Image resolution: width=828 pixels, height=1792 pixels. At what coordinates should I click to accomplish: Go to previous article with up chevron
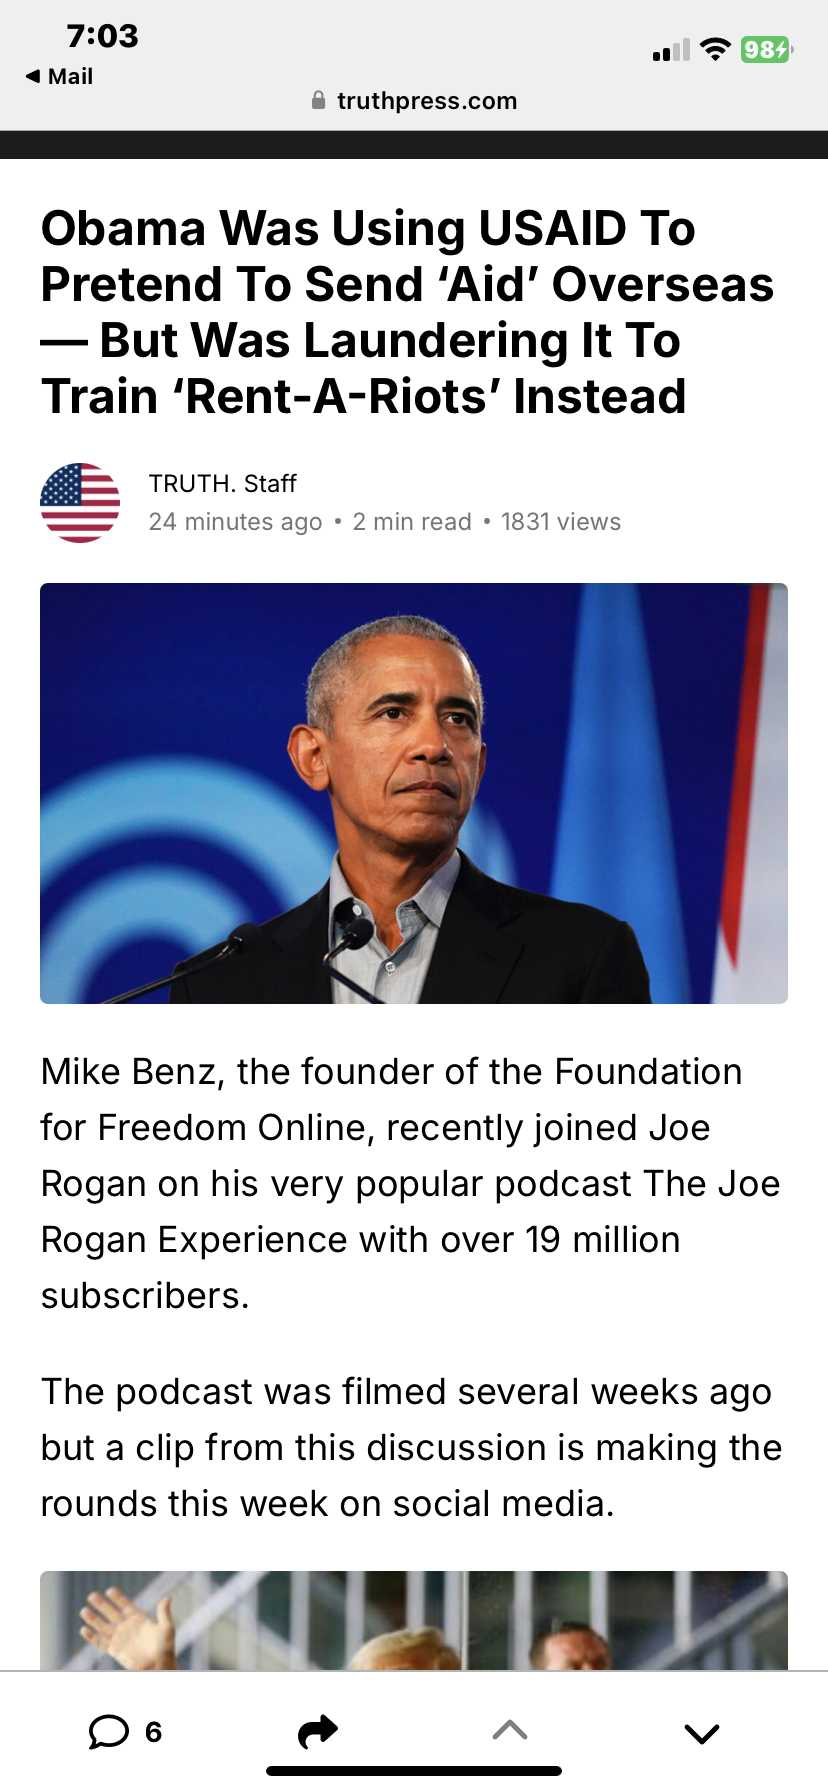[510, 1730]
